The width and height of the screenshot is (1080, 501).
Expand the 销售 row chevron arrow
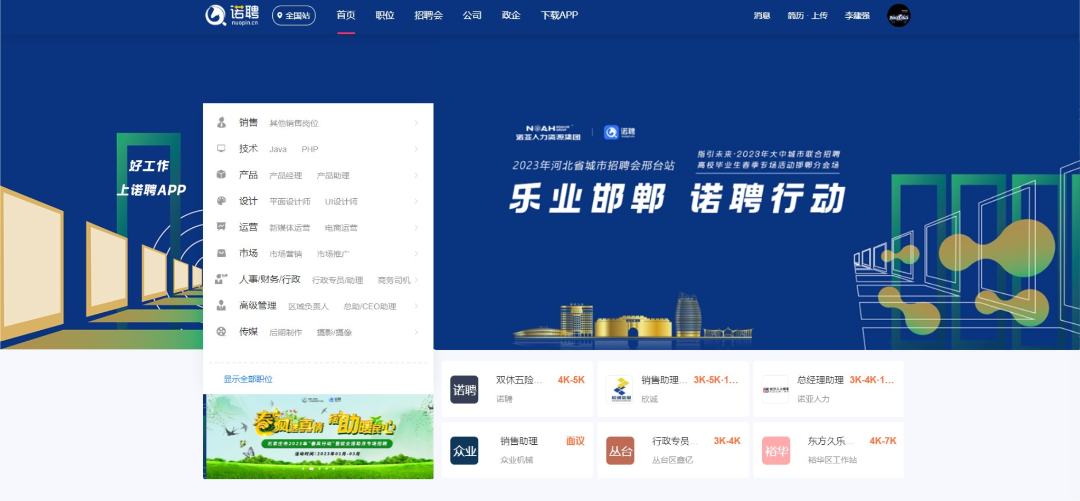coord(416,123)
